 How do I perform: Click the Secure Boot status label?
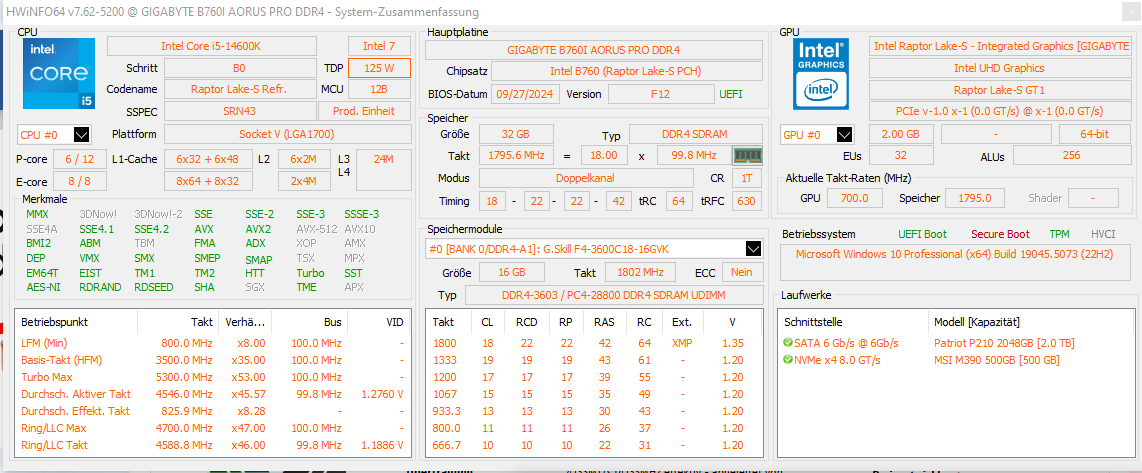pyautogui.click(x=1000, y=234)
